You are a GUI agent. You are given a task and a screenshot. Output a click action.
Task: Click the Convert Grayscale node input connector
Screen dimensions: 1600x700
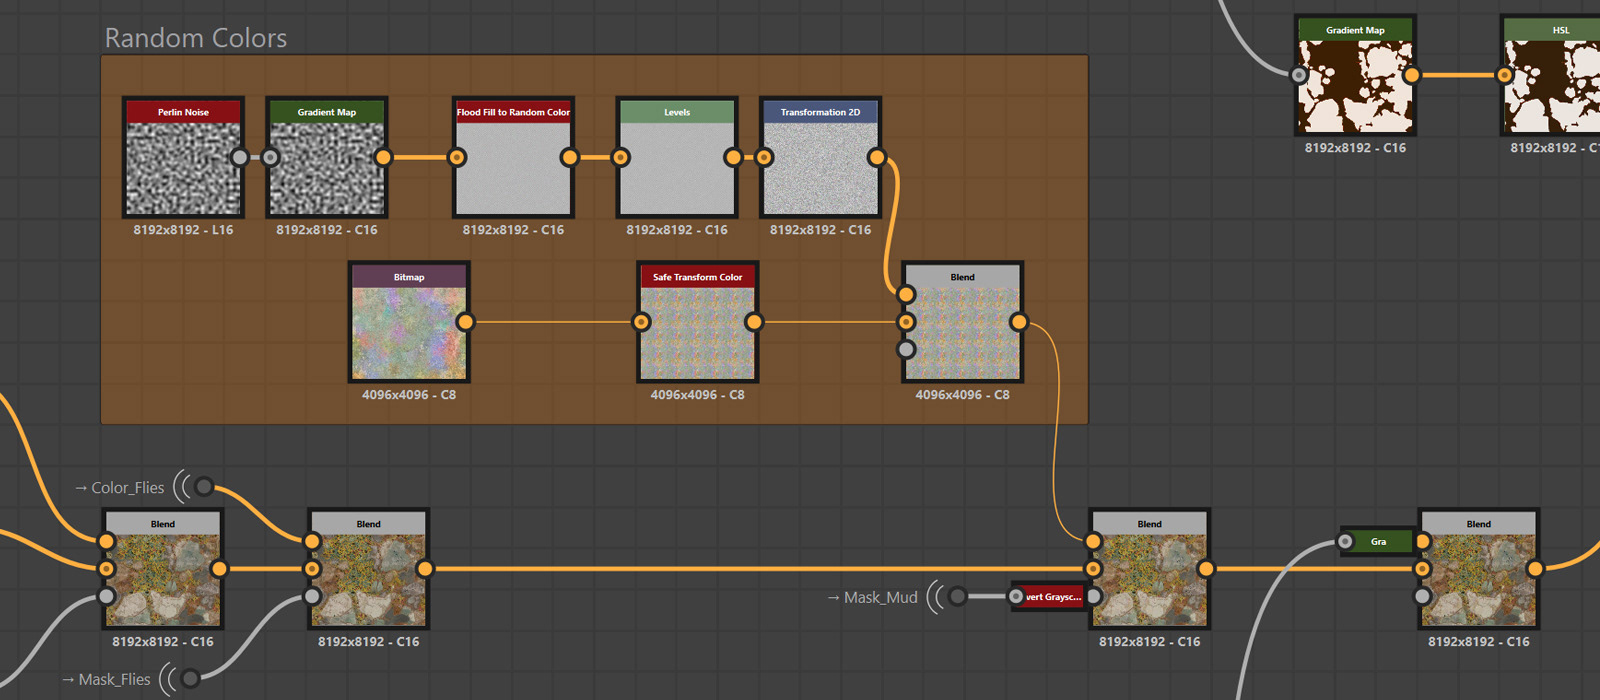[x=1016, y=596]
